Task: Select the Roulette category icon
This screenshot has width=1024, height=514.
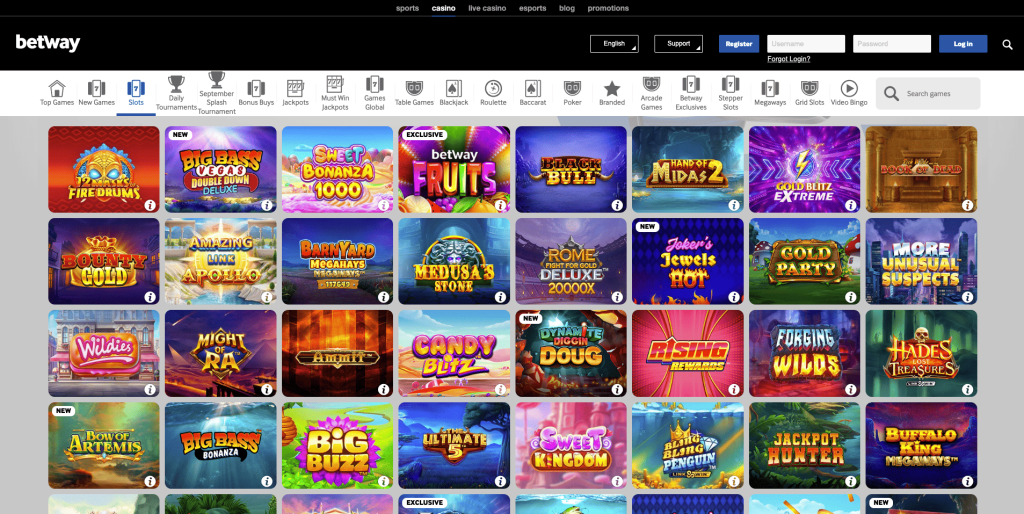Action: pos(493,88)
